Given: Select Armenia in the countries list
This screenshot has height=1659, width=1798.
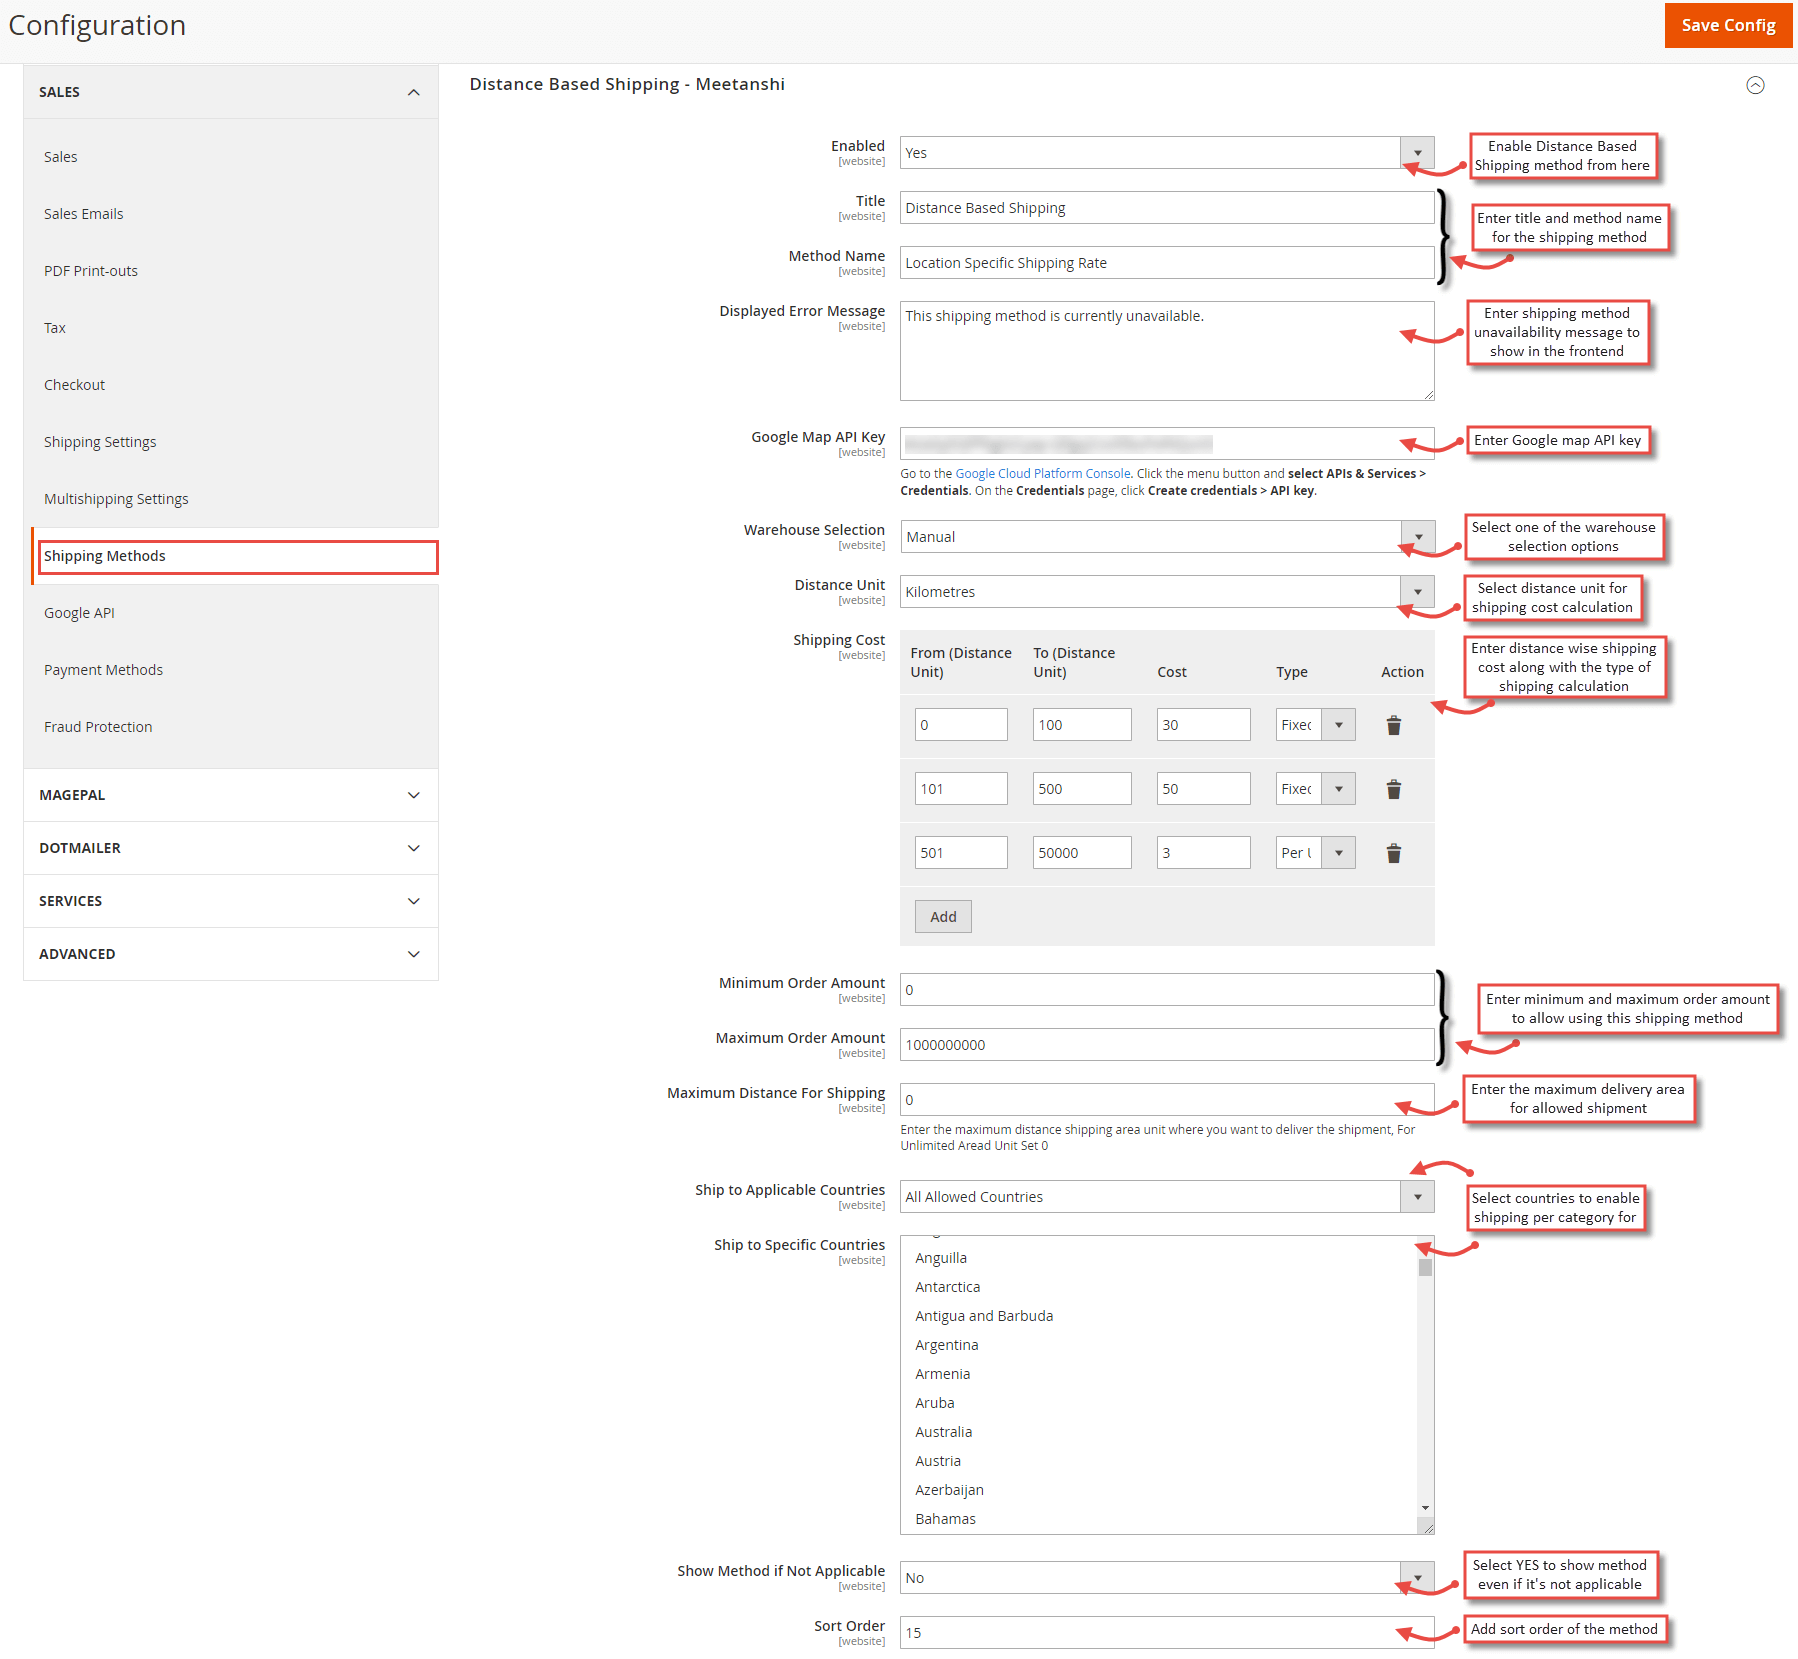Looking at the screenshot, I should coord(1159,1374).
